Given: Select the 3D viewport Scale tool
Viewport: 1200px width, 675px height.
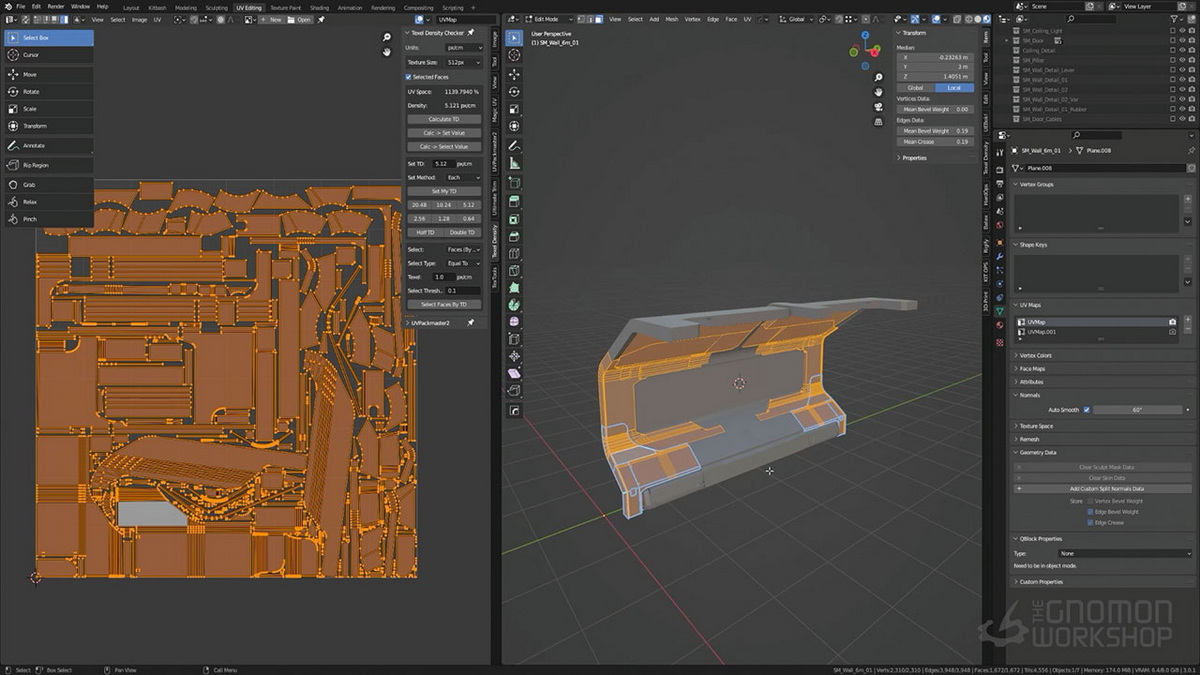Looking at the screenshot, I should 514,109.
